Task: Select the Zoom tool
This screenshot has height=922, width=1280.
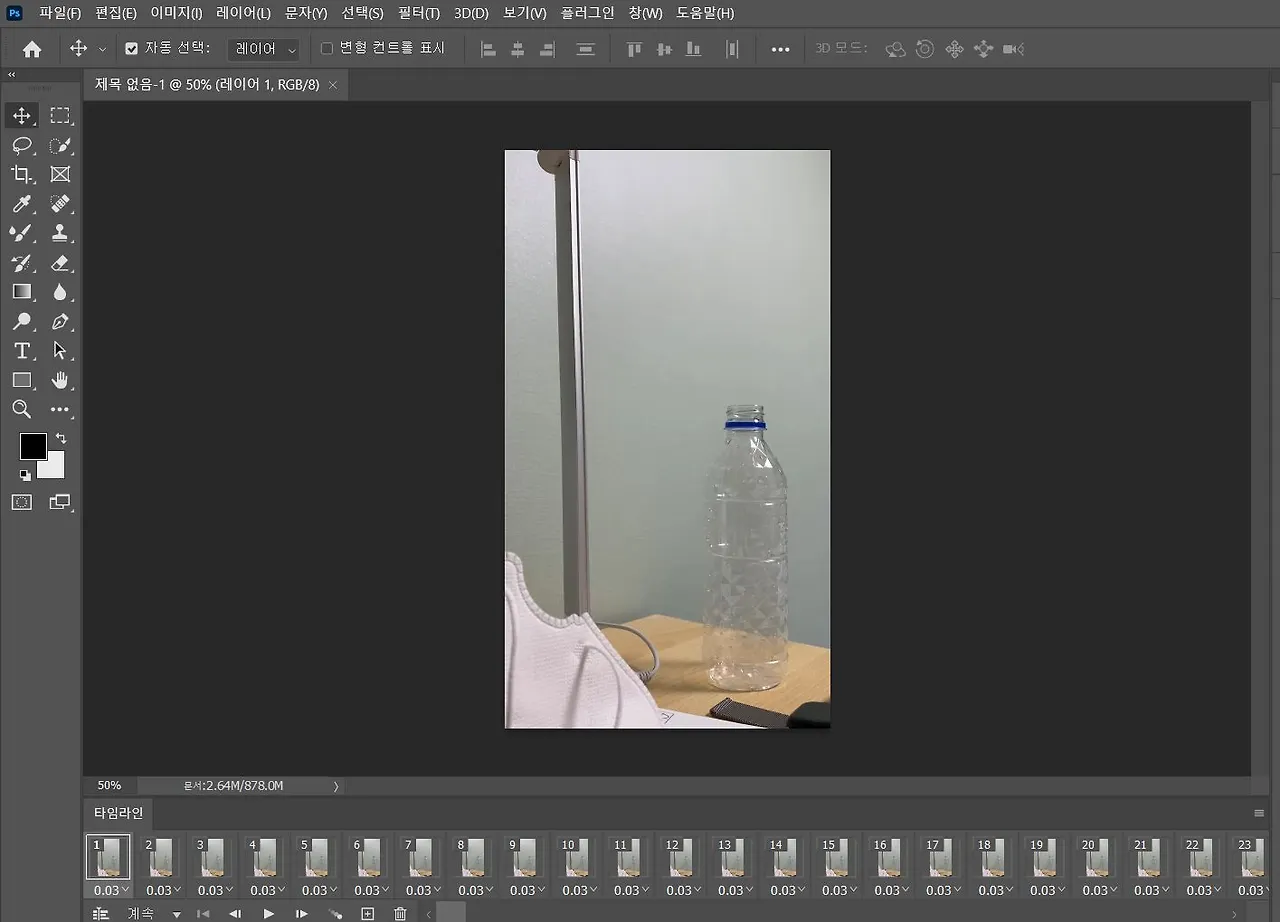Action: 21,409
